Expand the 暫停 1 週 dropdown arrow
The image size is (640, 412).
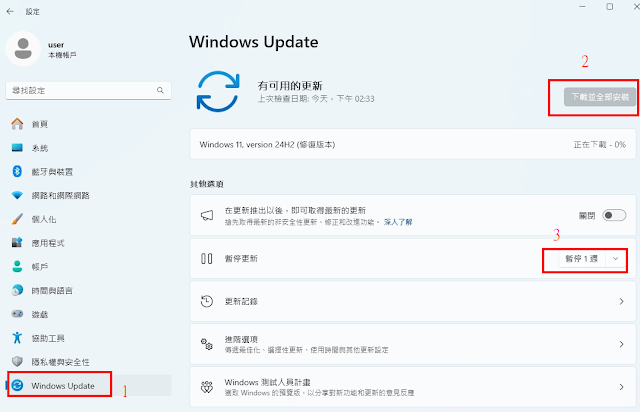[x=616, y=258]
